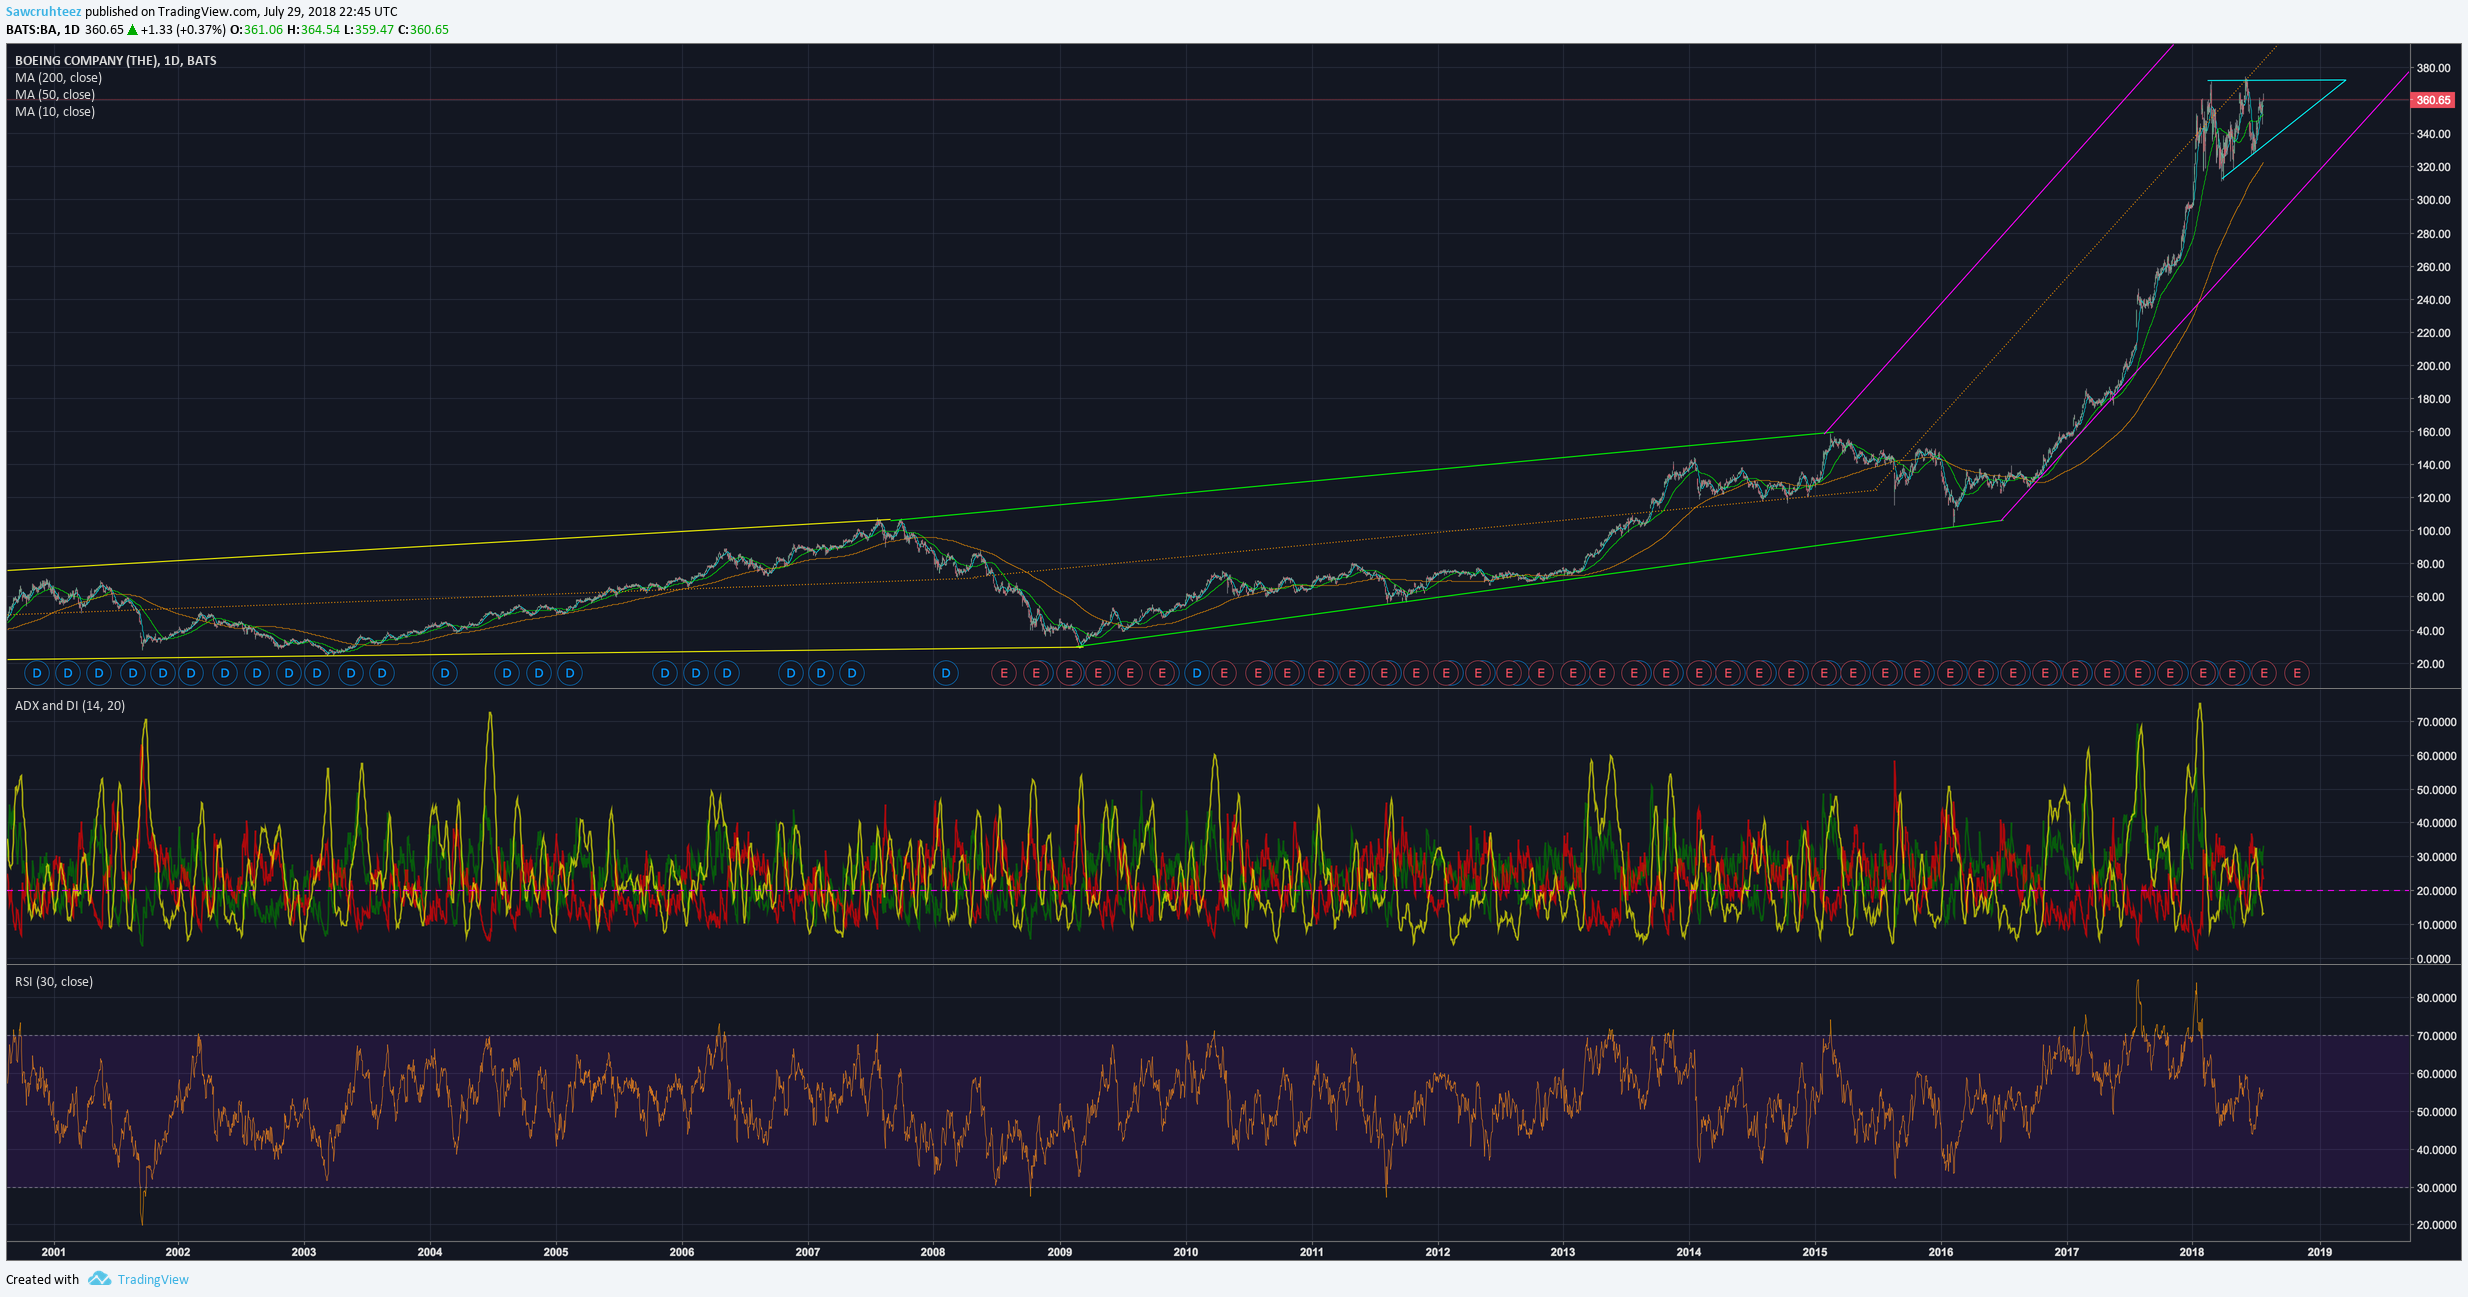Click the C:360.65 close value in header
This screenshot has height=1297, width=2468.
tap(423, 30)
